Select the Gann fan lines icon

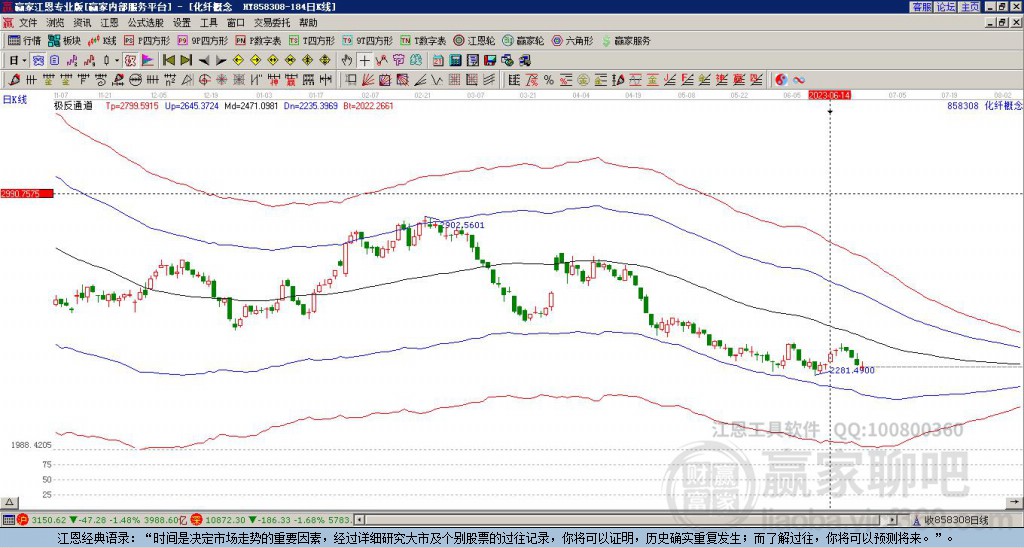[x=368, y=80]
